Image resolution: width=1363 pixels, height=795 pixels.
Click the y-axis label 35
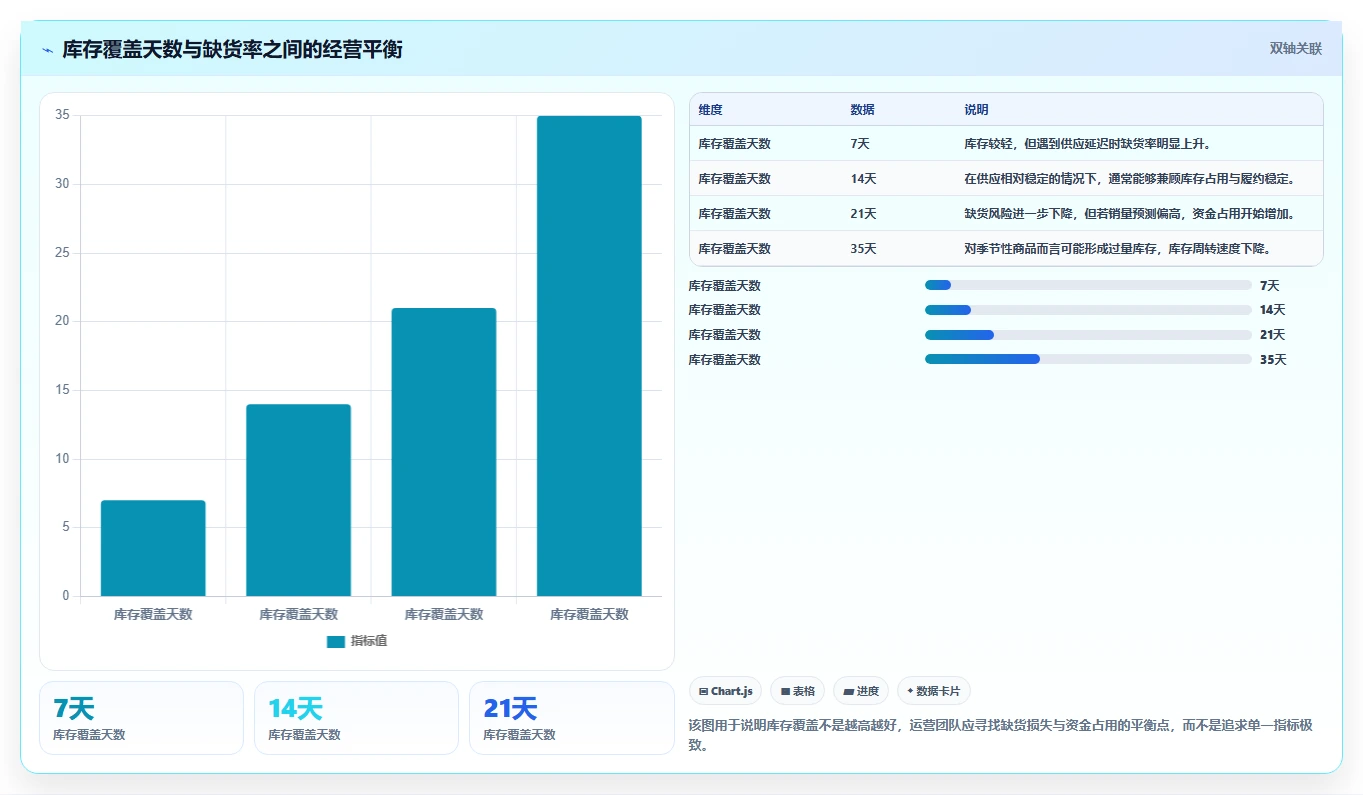[62, 115]
